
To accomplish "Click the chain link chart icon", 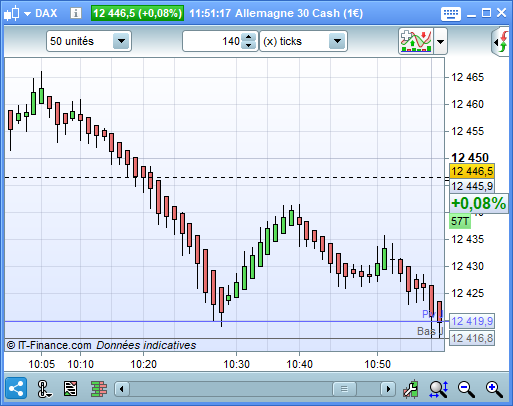I will (x=43, y=389).
